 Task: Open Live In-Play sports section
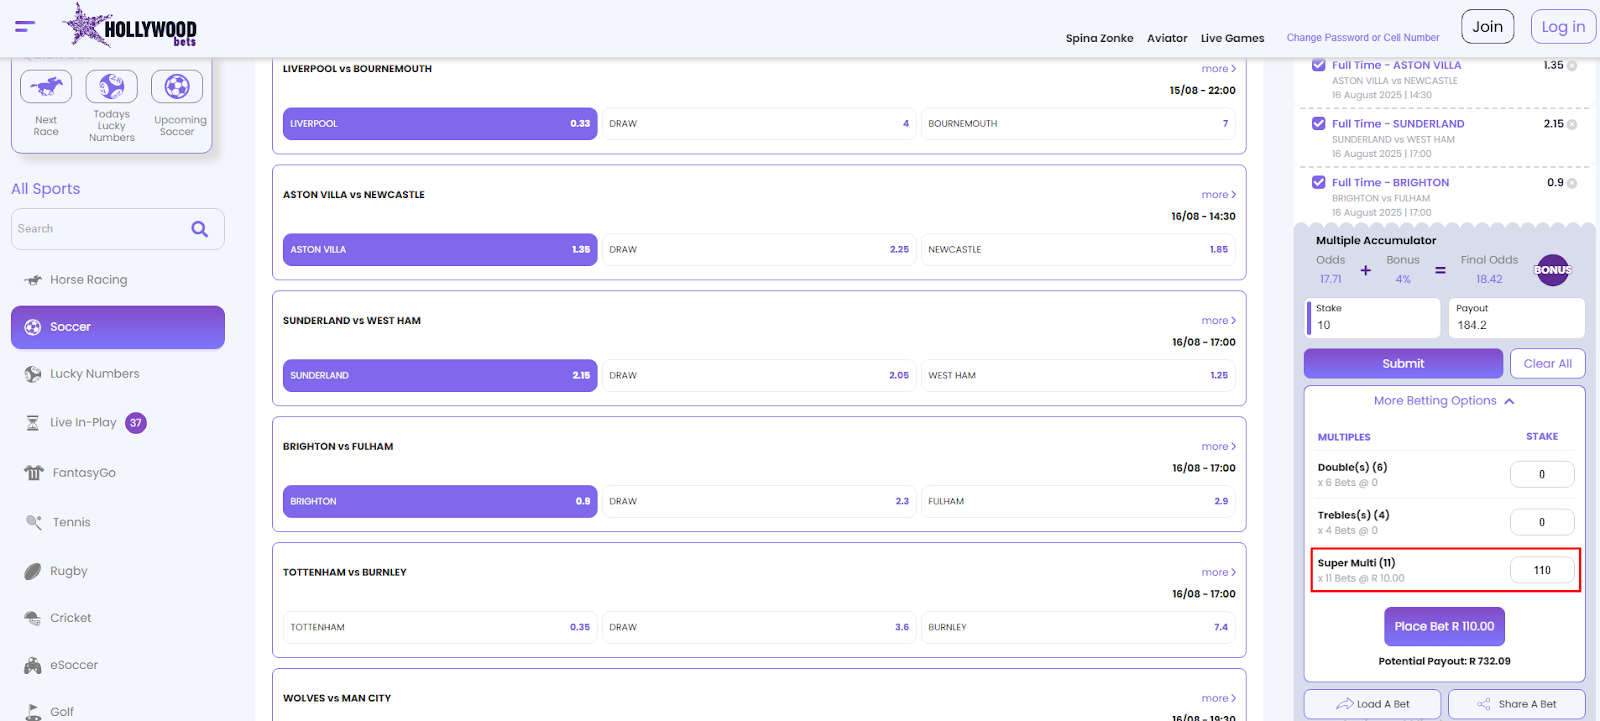pyautogui.click(x=83, y=423)
